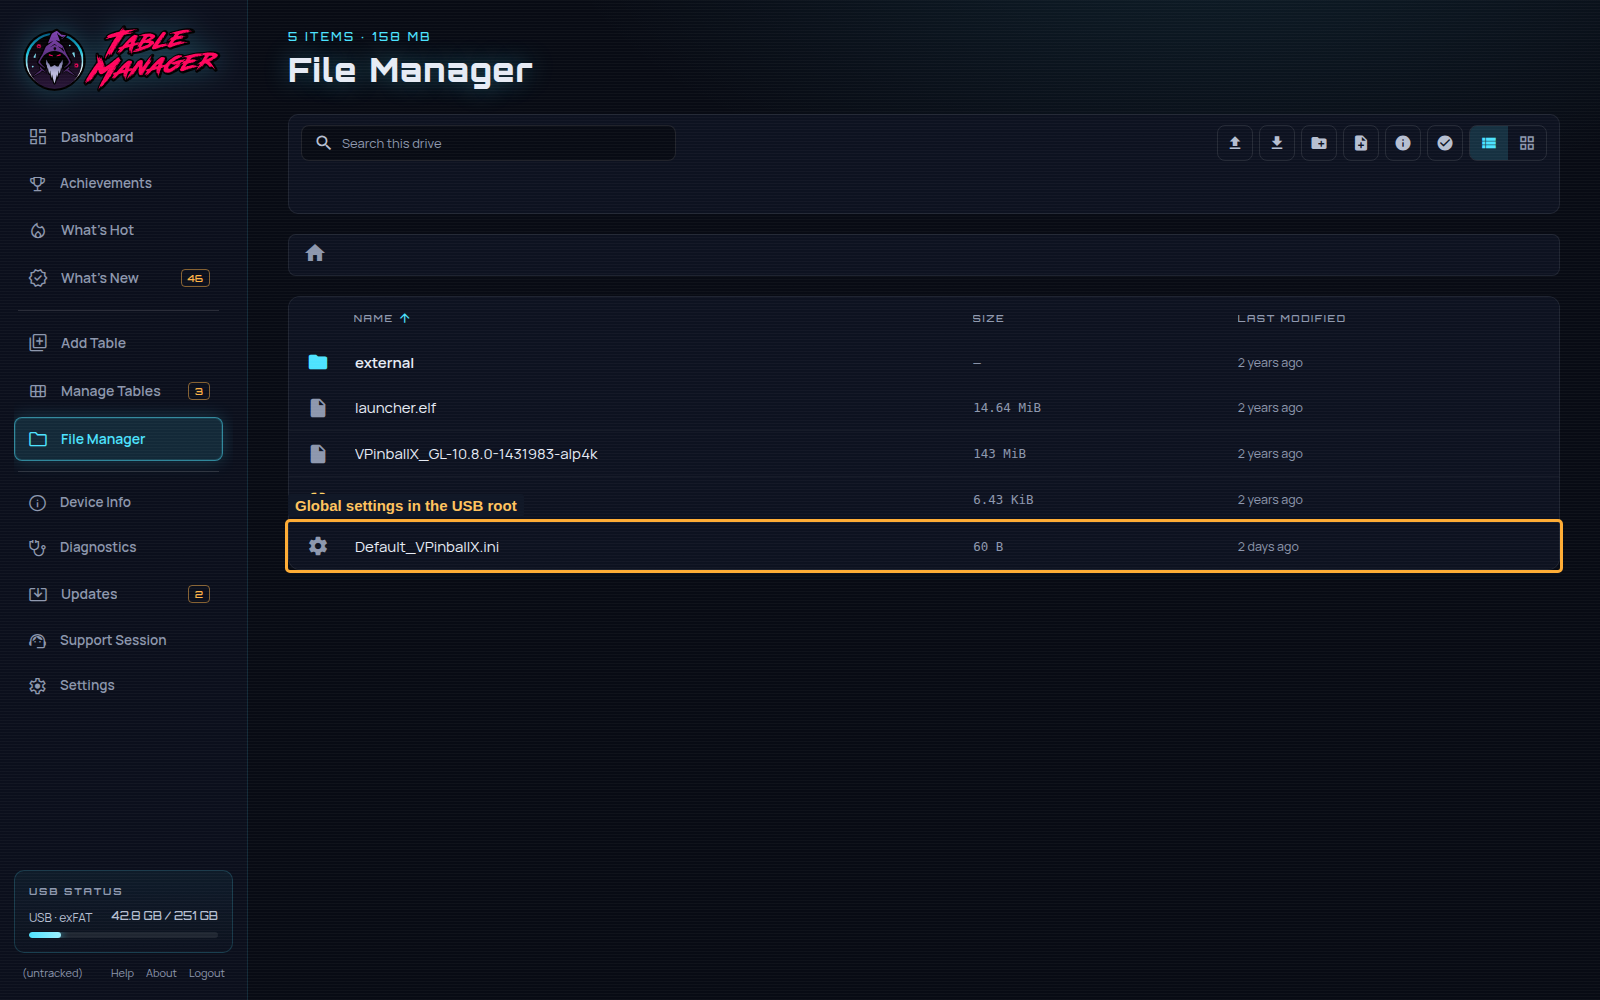This screenshot has width=1600, height=1000.
Task: Click the upload file toolbar icon
Action: pos(1235,143)
